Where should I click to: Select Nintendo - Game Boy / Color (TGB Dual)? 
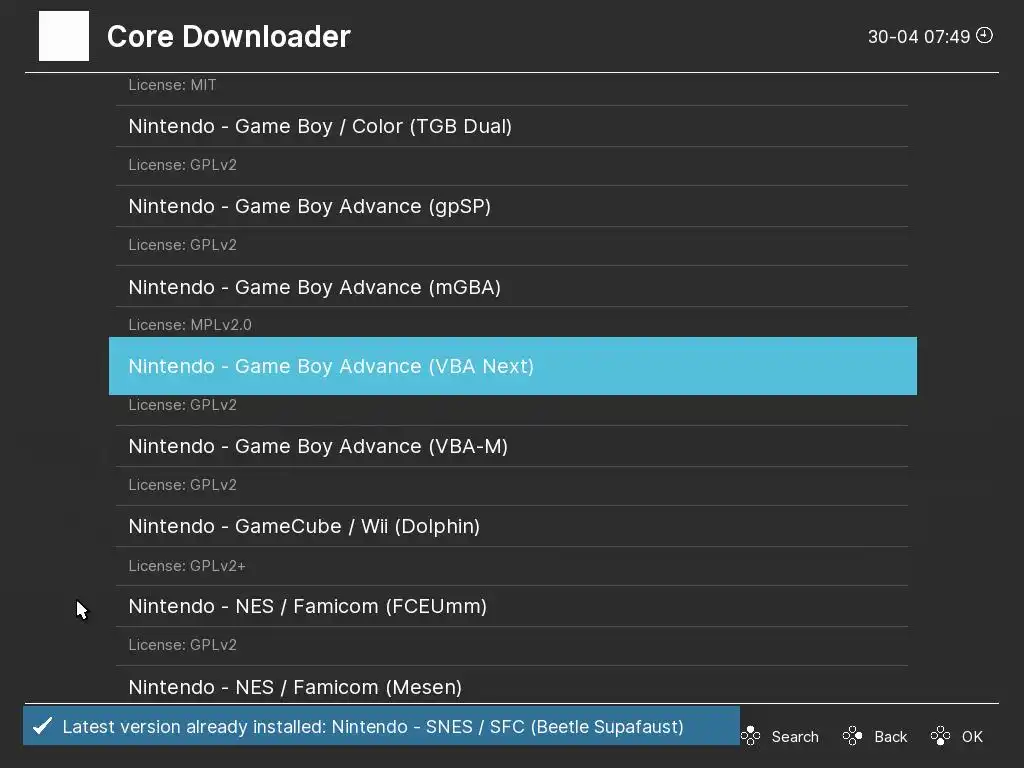pos(512,126)
